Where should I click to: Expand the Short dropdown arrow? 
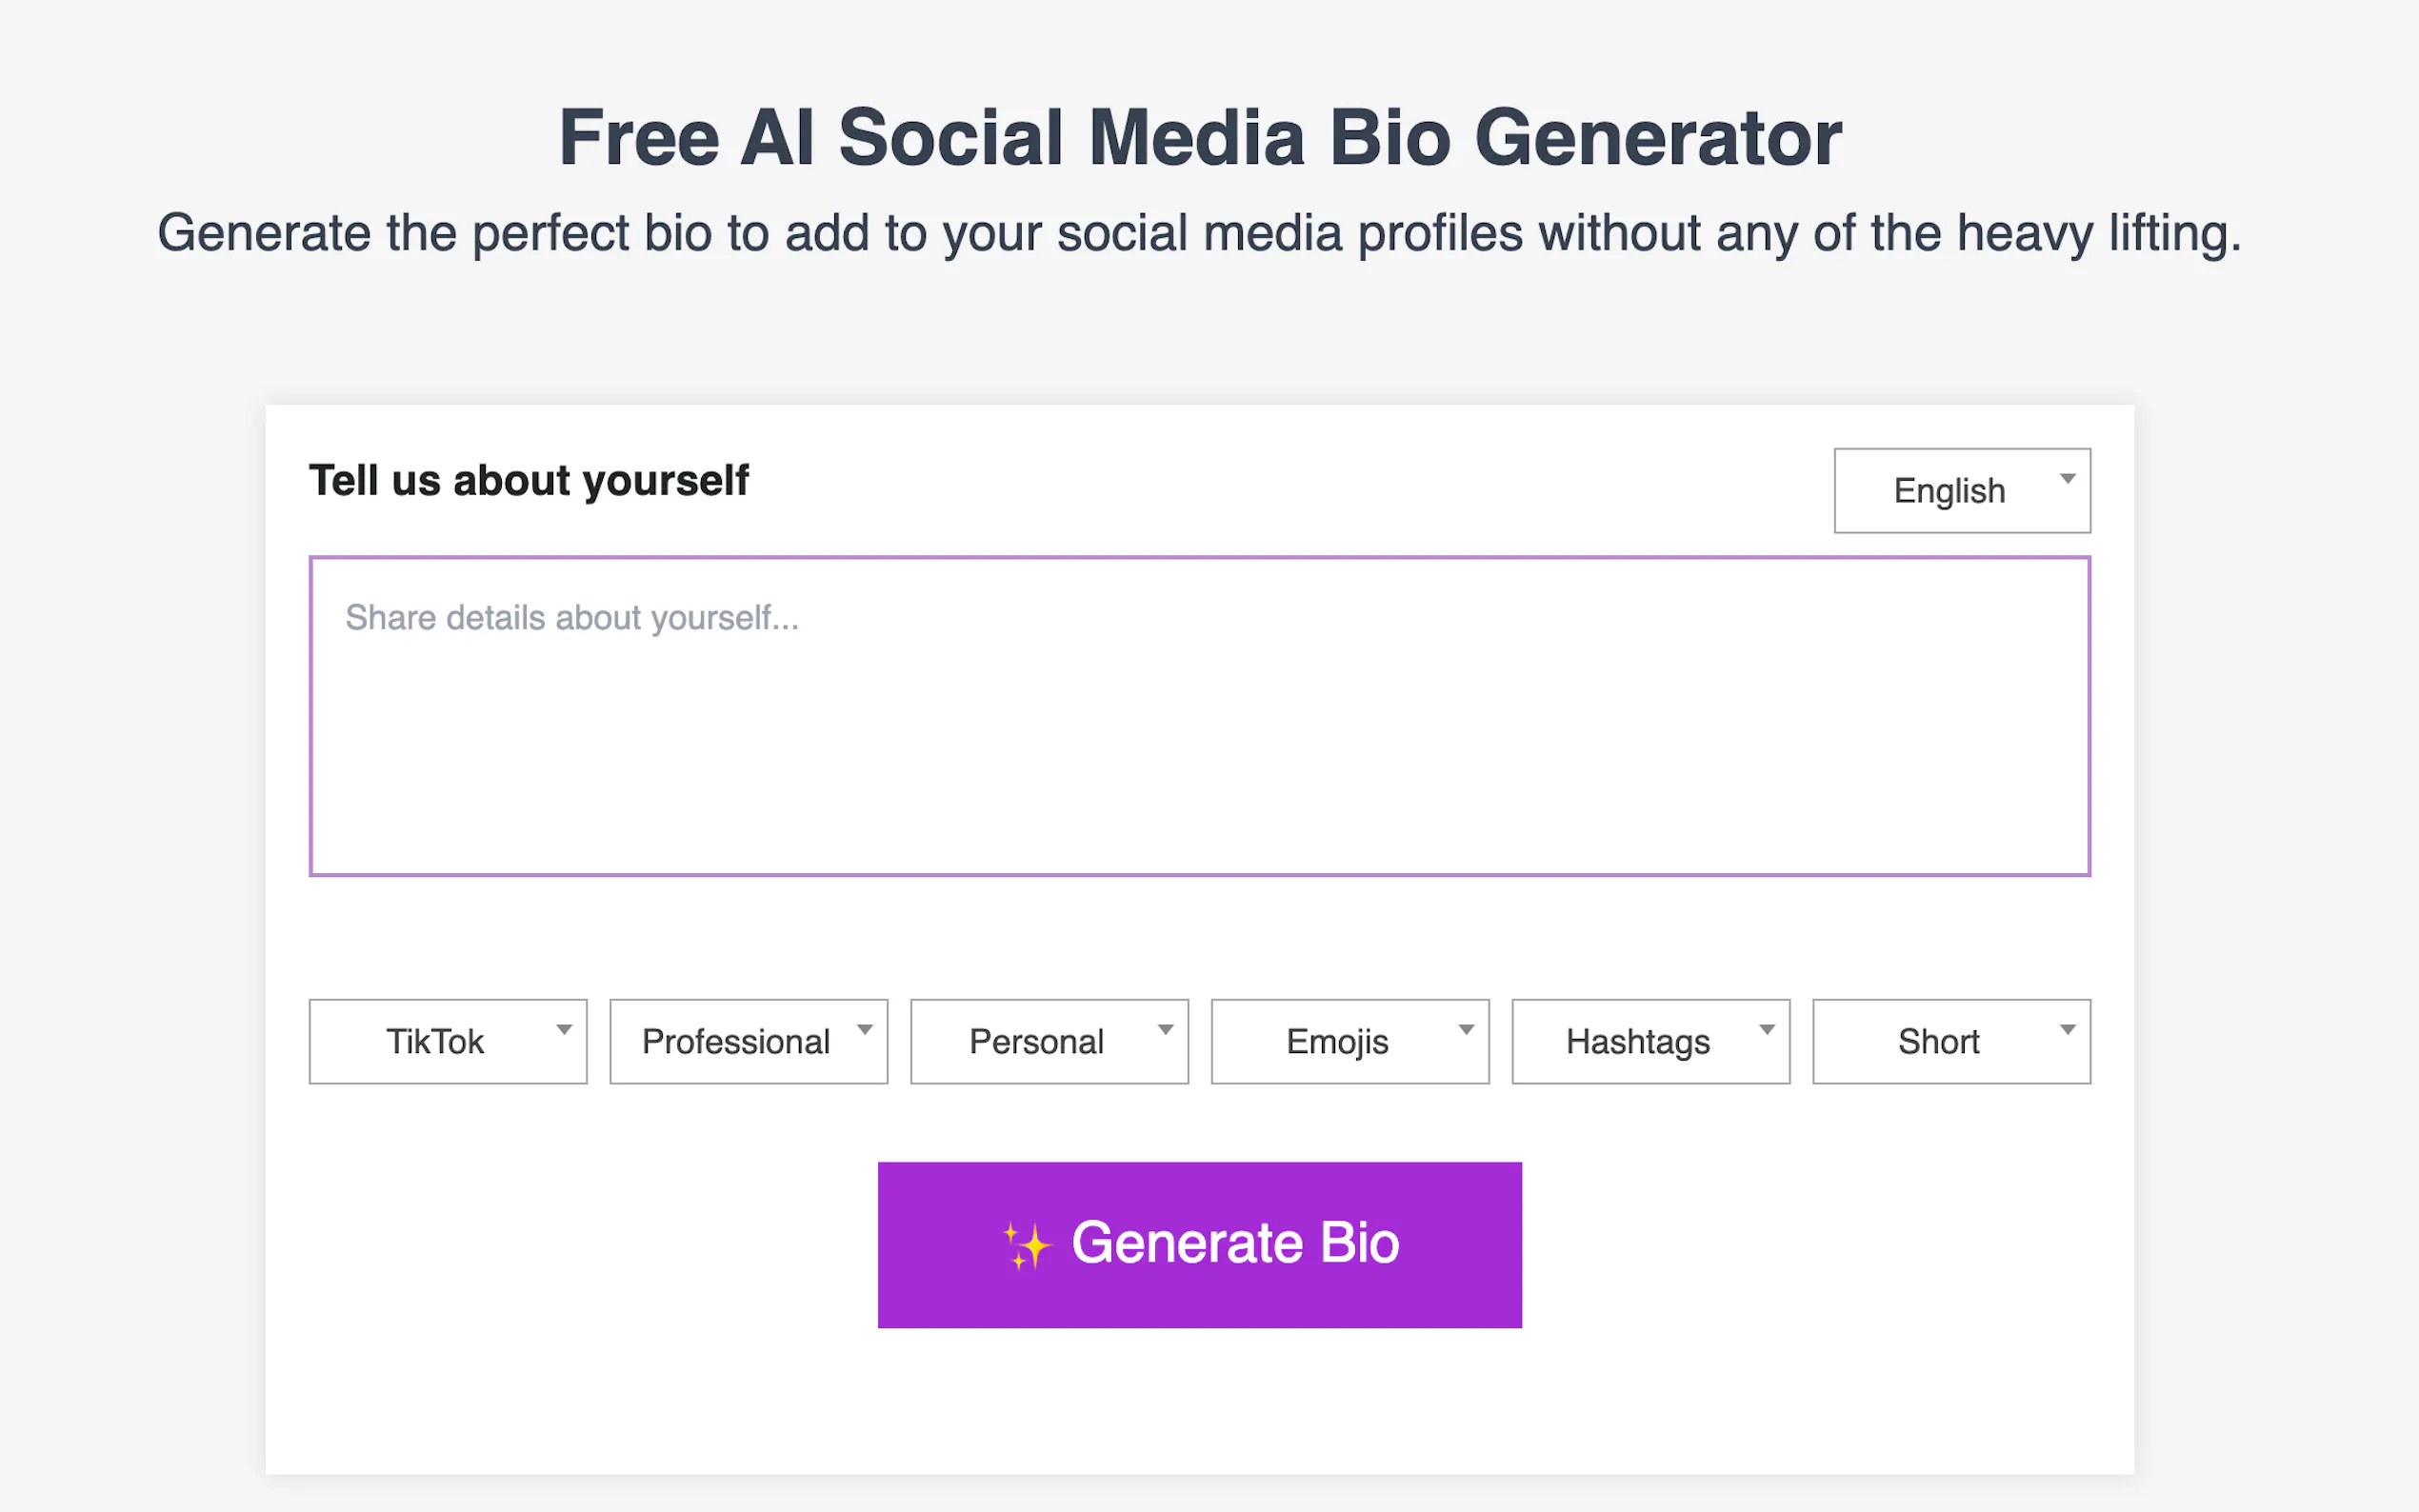coord(2068,1029)
